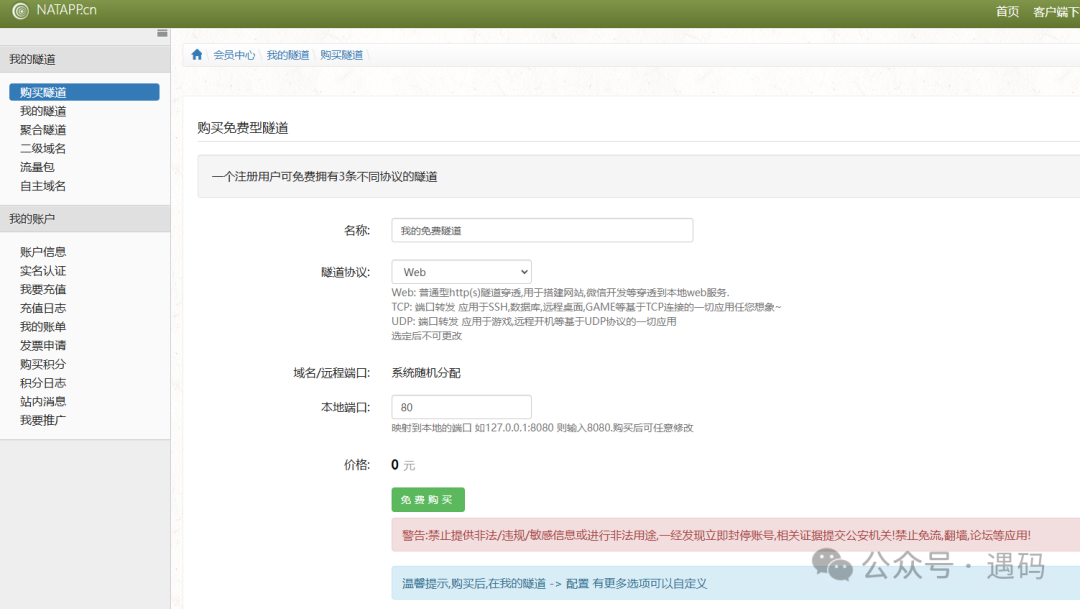Open the 隧道协议 Web dropdown
The image size is (1080, 609).
[x=461, y=272]
